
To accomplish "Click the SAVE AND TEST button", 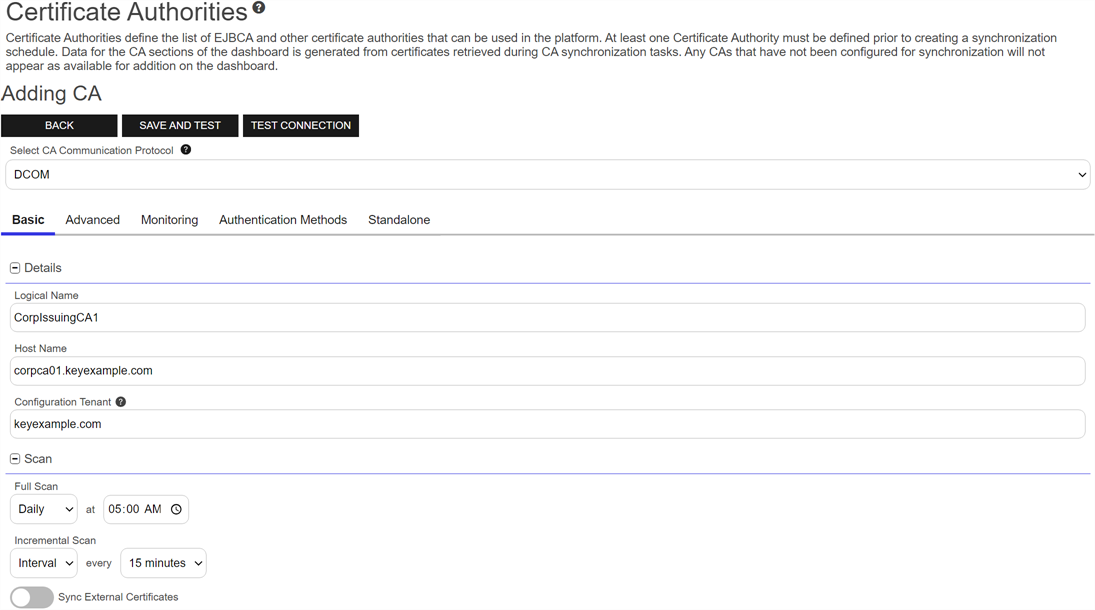I will 180,125.
